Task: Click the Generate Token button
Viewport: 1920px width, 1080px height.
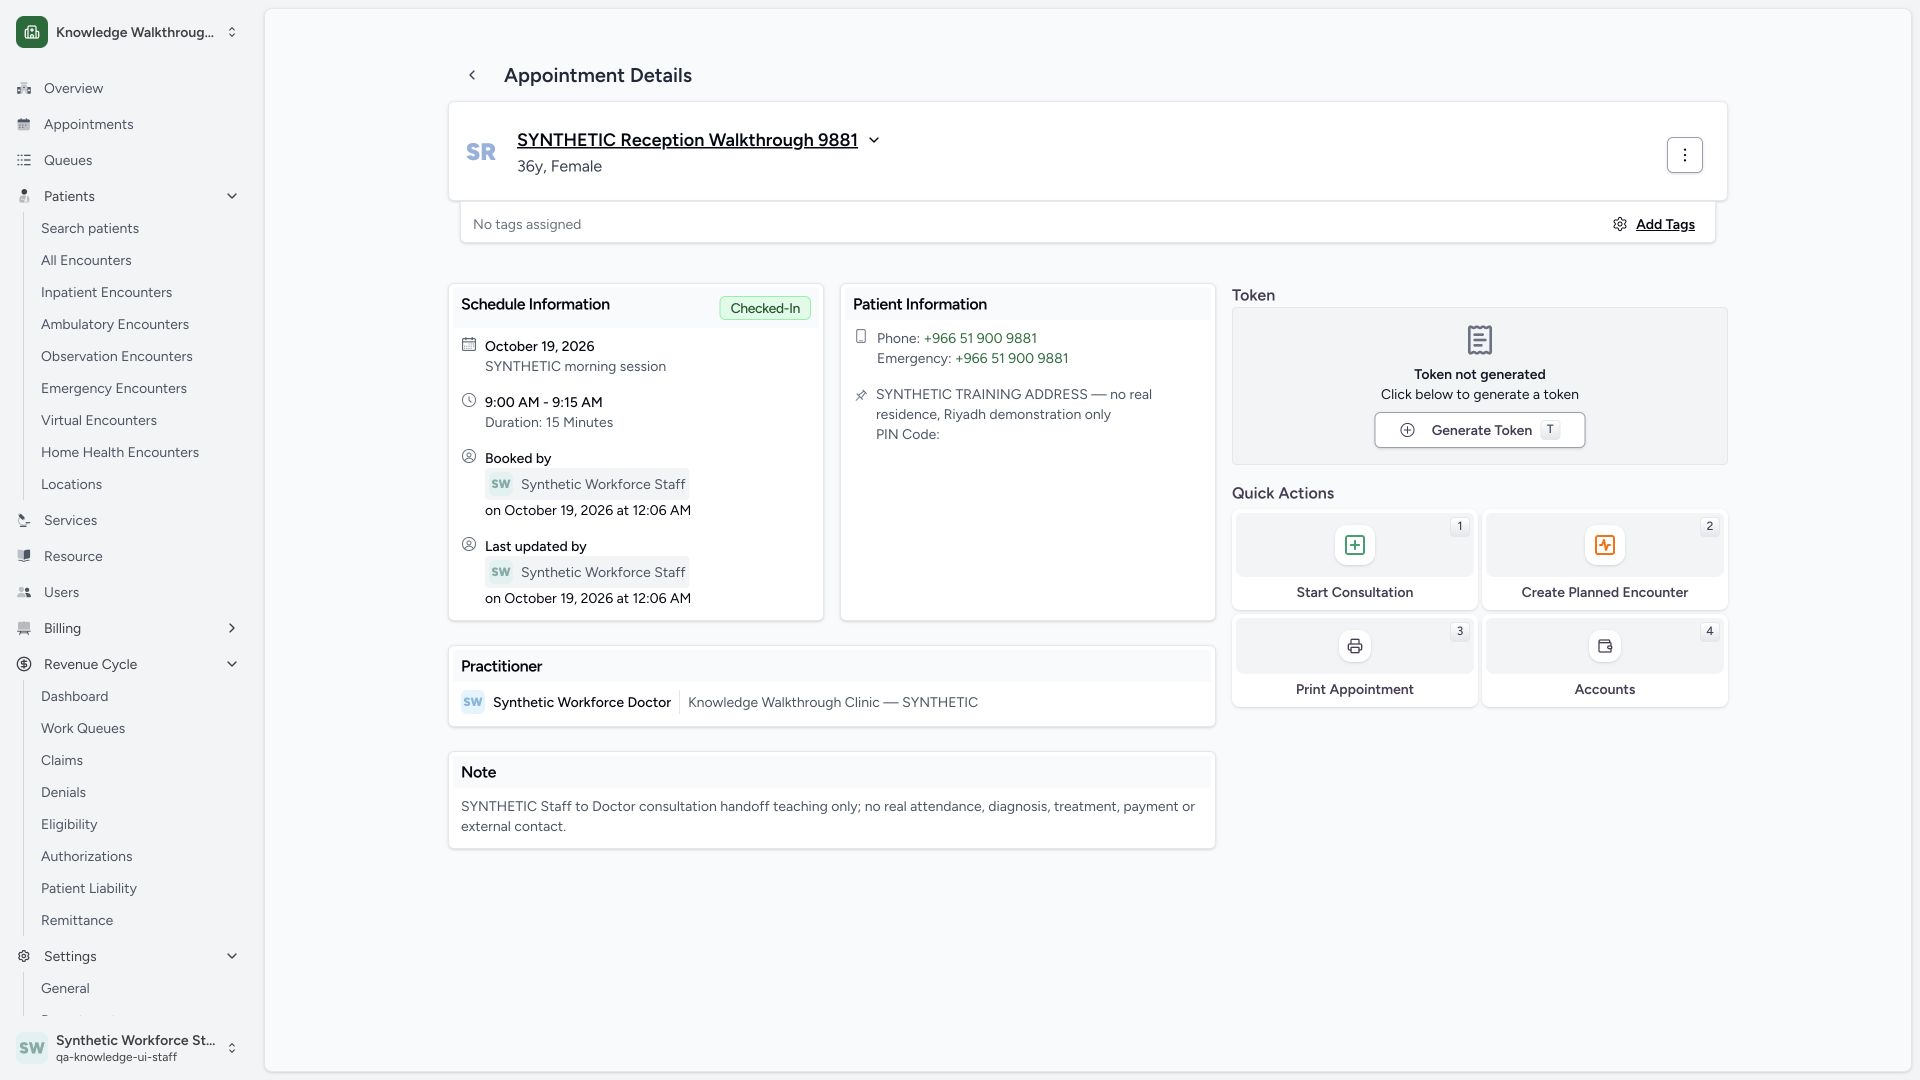Action: click(1479, 430)
